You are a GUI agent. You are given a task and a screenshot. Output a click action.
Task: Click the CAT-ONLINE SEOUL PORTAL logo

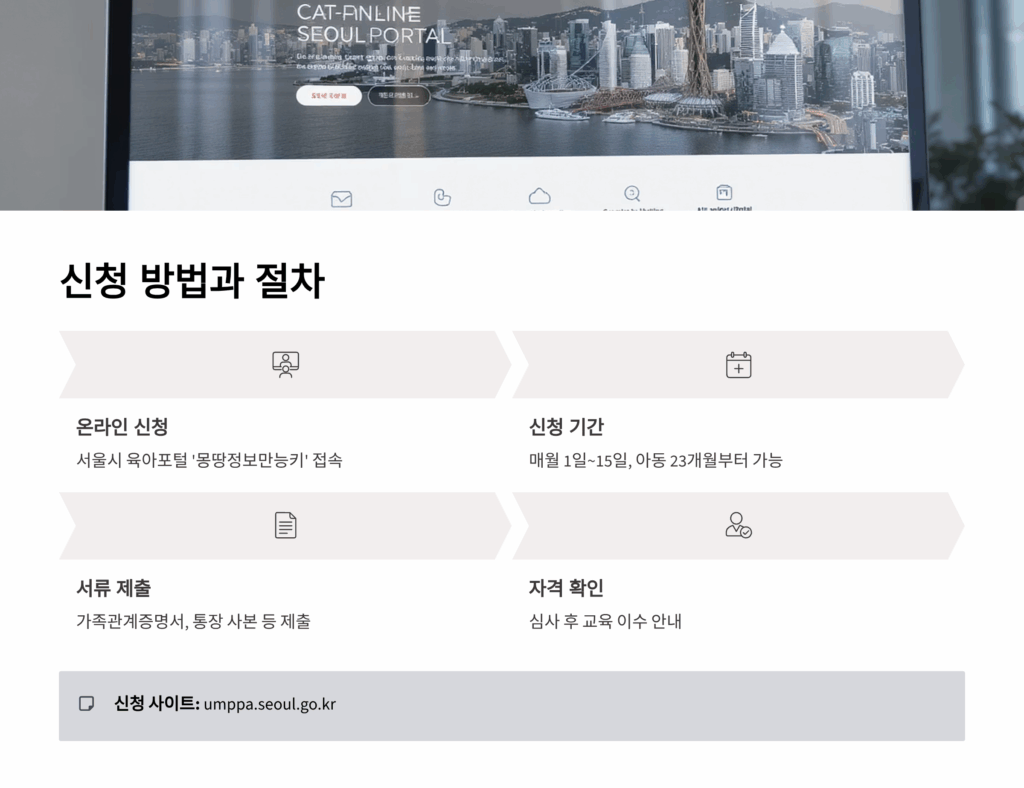tap(373, 26)
